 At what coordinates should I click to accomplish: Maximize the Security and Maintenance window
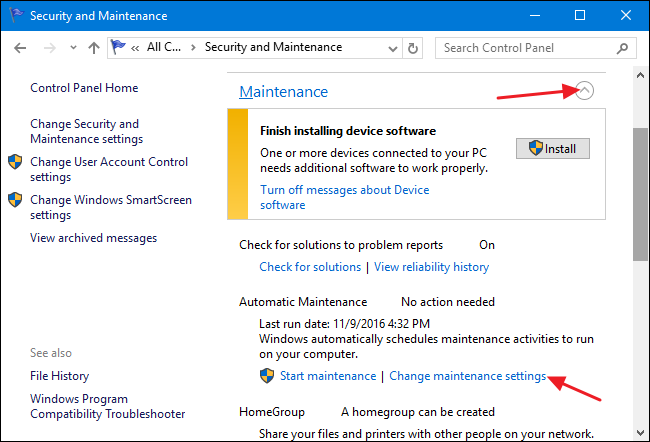point(580,15)
